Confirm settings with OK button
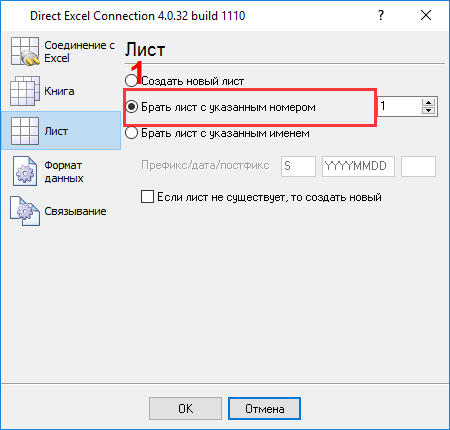 click(x=185, y=408)
